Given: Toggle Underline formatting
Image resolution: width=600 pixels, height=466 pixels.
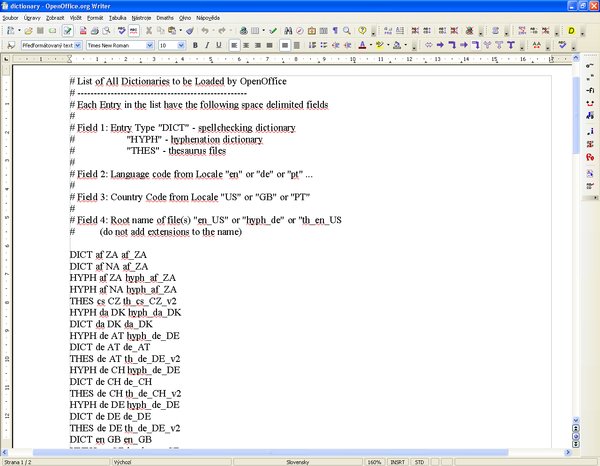Looking at the screenshot, I should (219, 45).
